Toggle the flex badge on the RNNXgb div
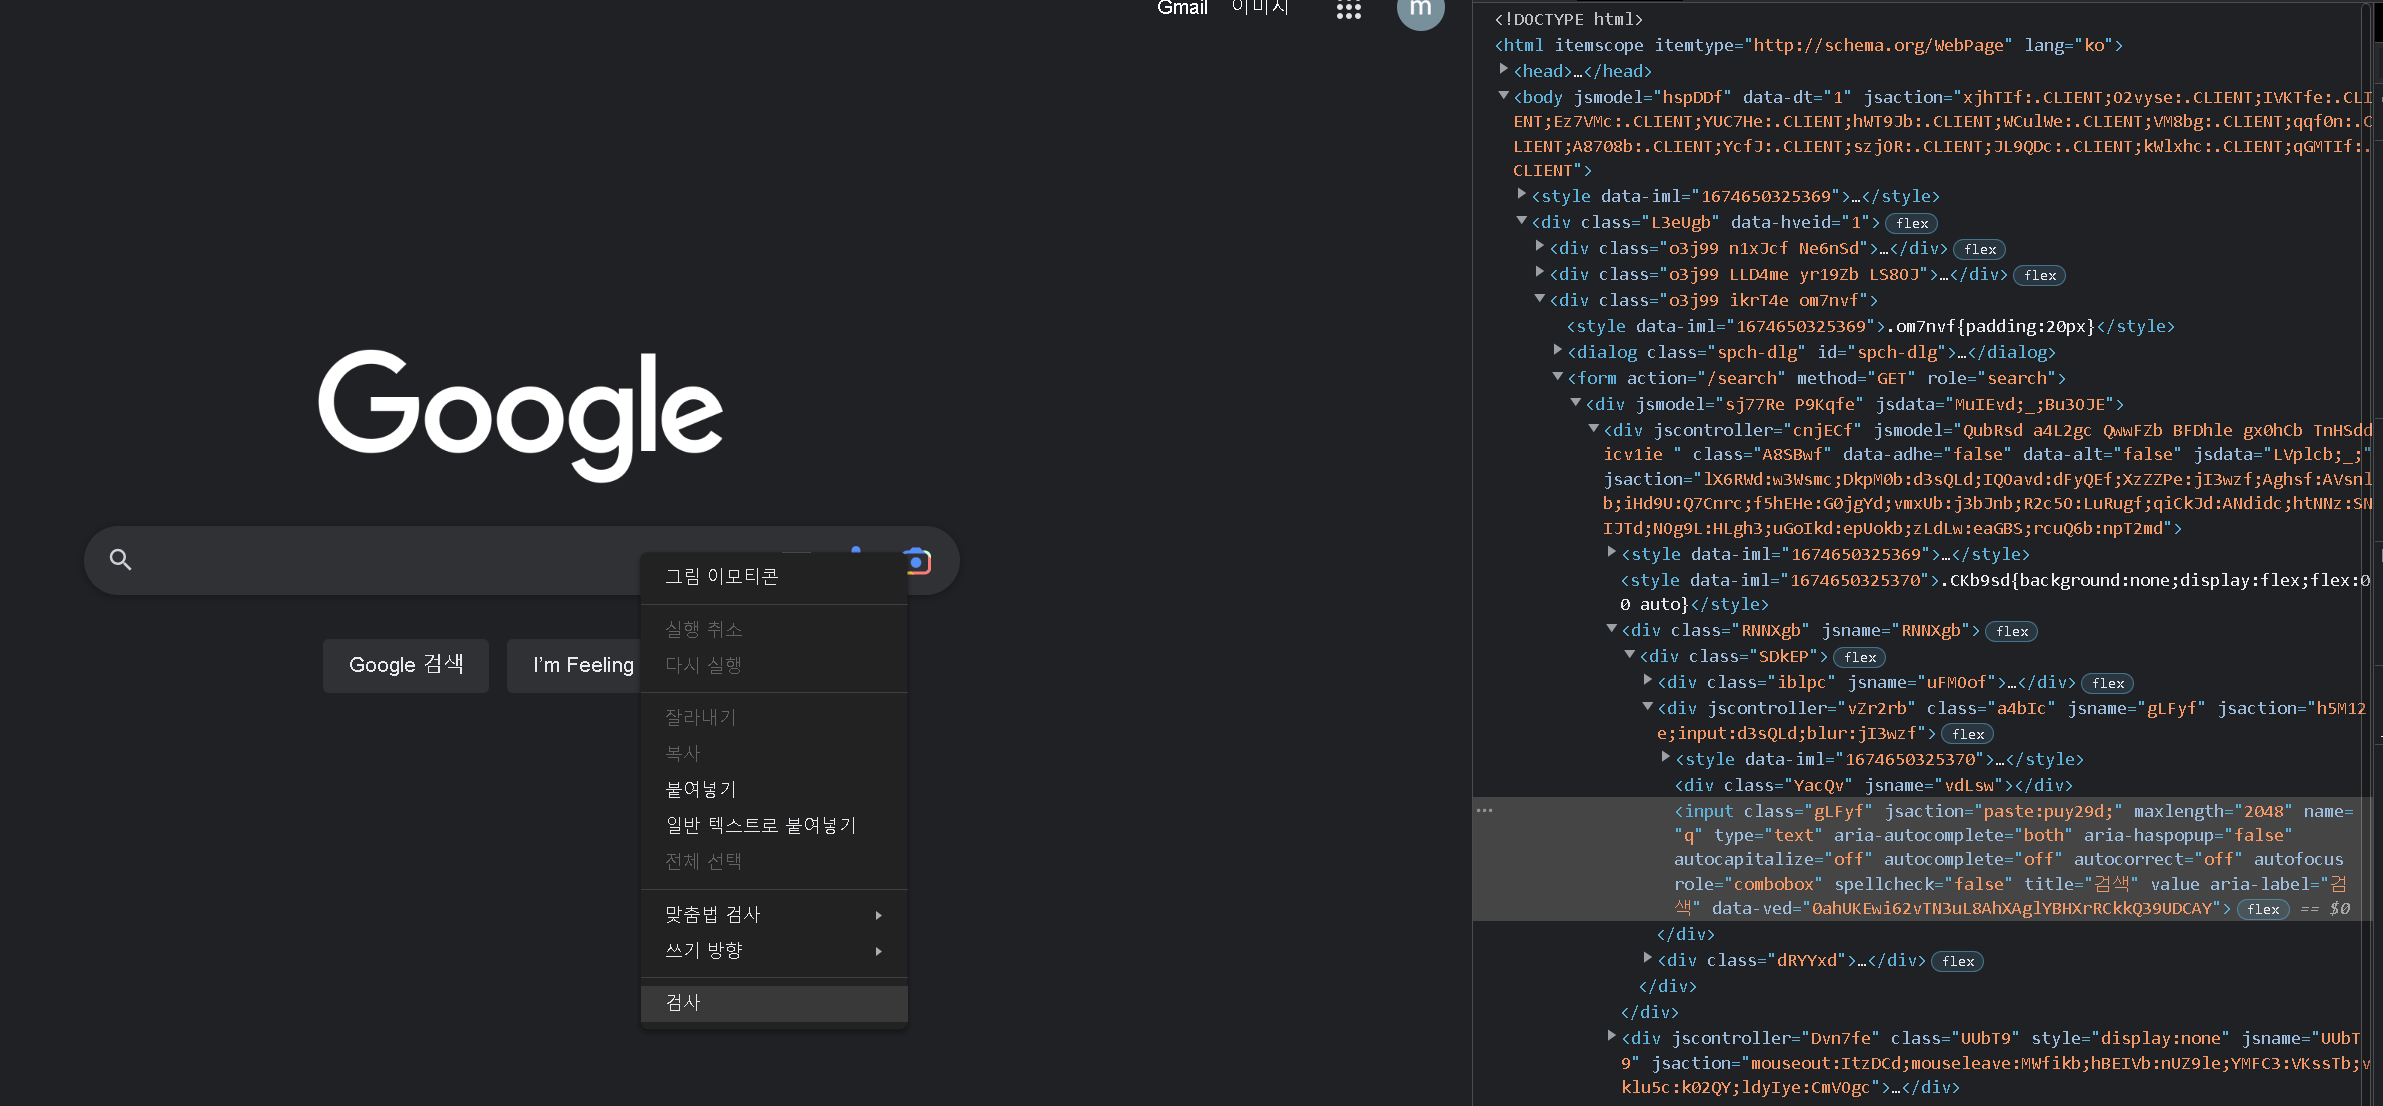2383x1106 pixels. tap(2011, 631)
